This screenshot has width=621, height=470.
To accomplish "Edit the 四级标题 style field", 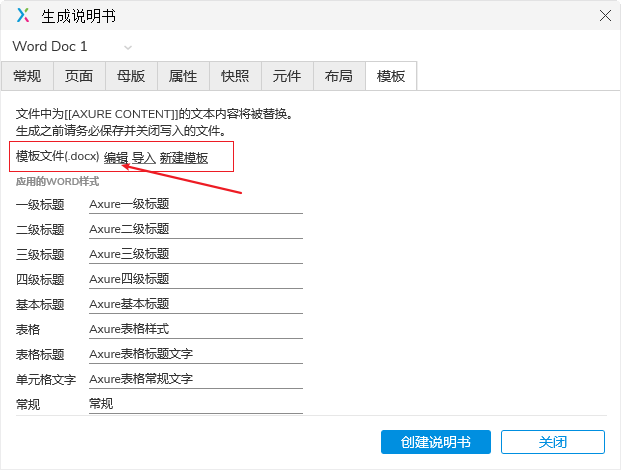I will click(196, 279).
